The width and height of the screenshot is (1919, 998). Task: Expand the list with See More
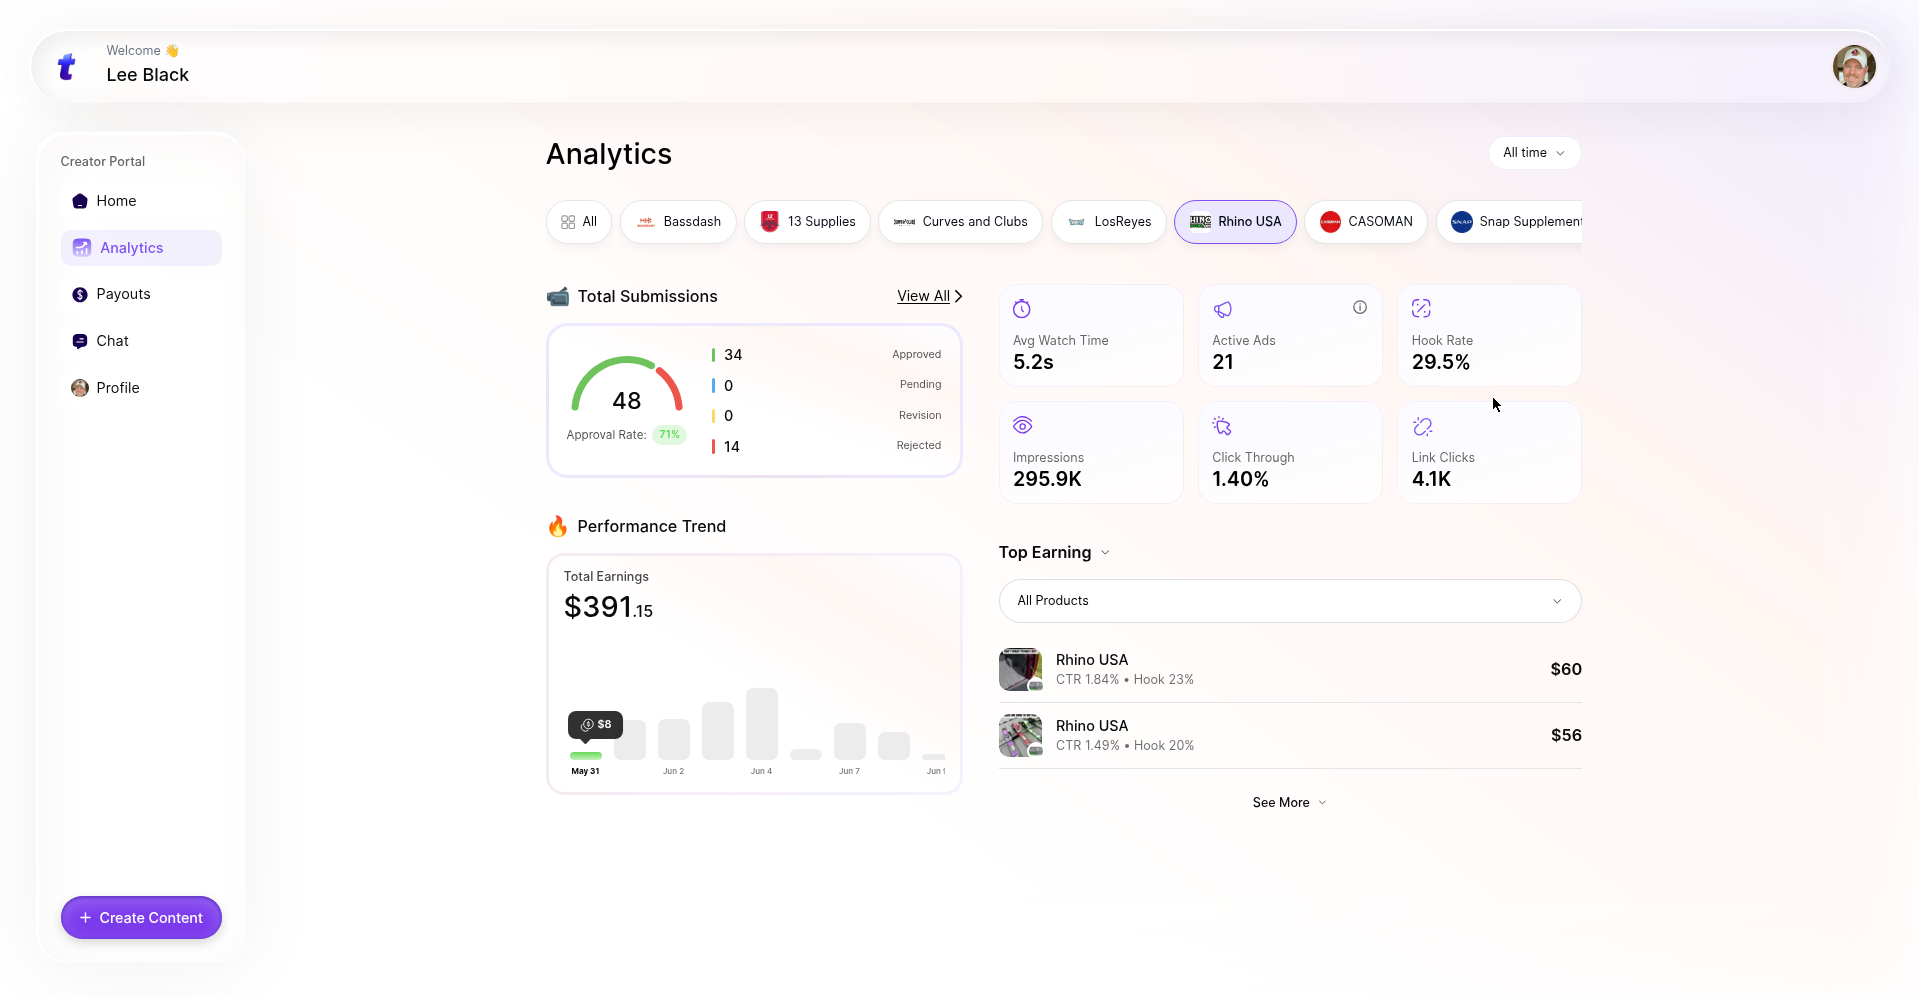(x=1290, y=803)
